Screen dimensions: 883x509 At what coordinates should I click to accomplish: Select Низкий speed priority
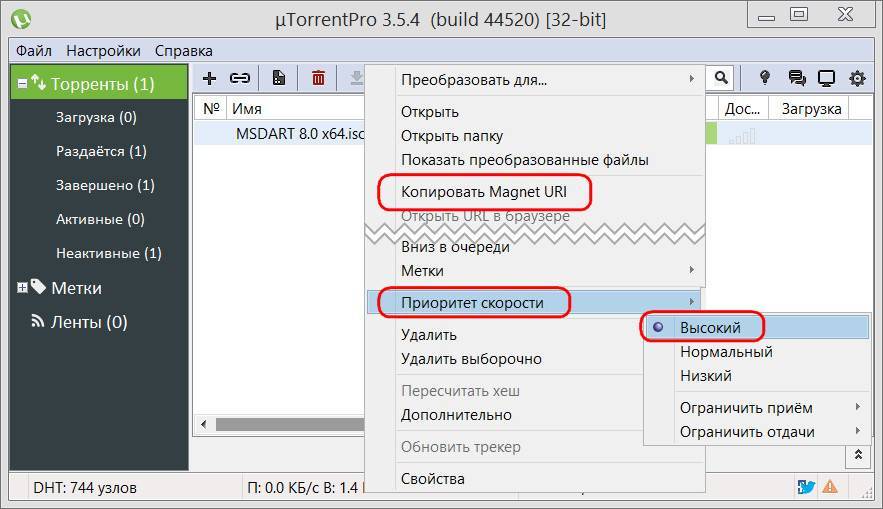(757, 376)
